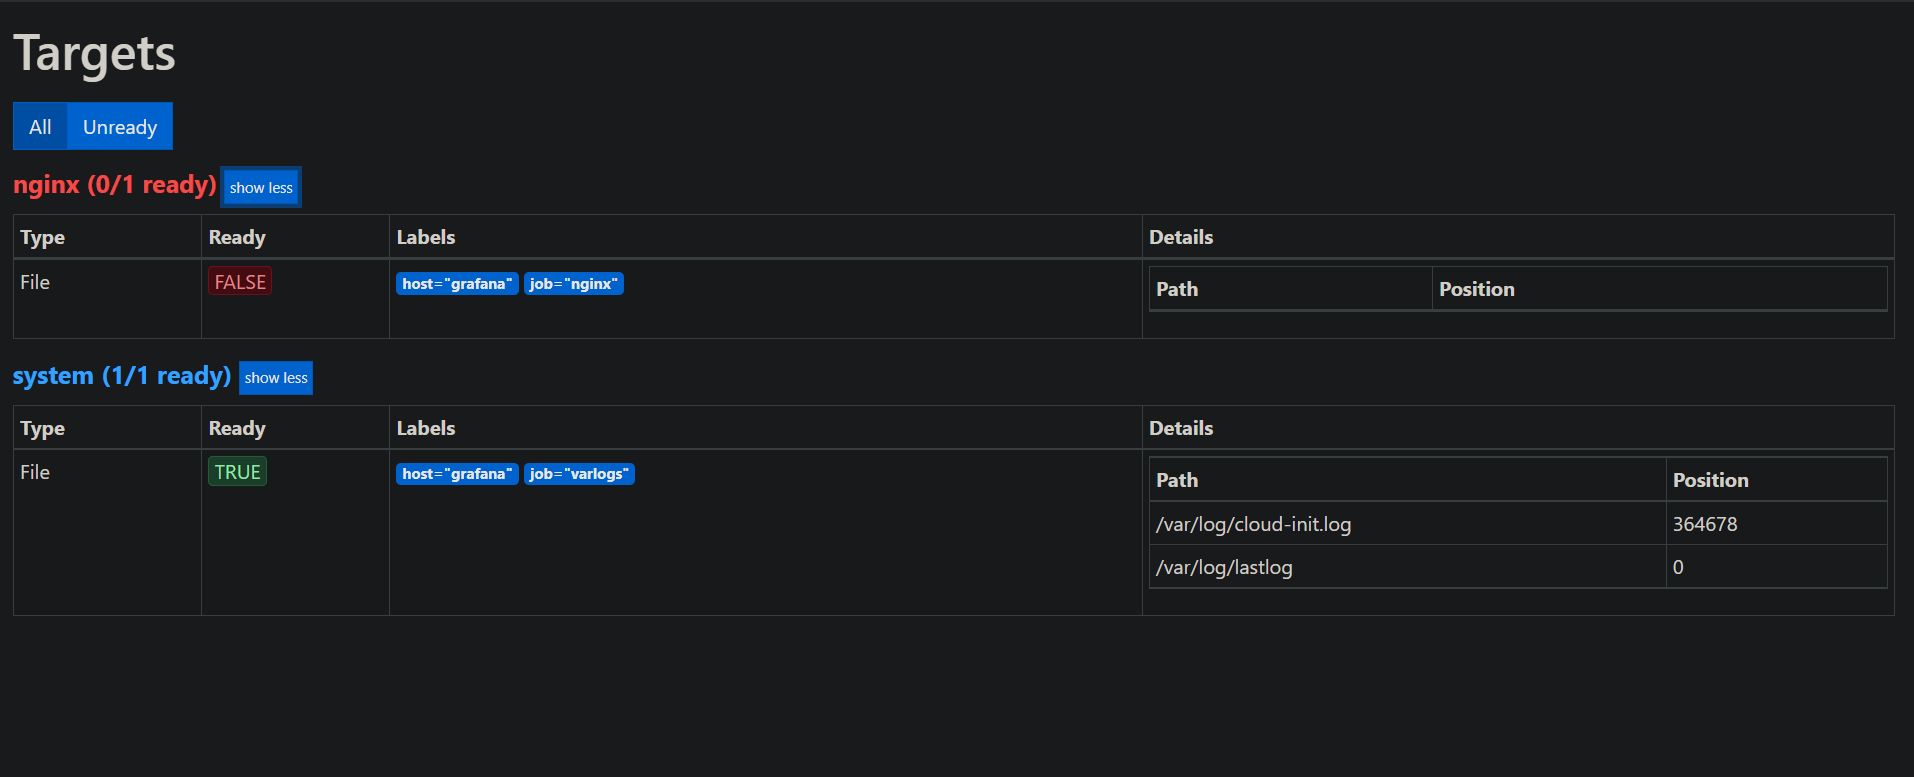1914x777 pixels.
Task: Click the Labels column header in nginx table
Action: 425,237
